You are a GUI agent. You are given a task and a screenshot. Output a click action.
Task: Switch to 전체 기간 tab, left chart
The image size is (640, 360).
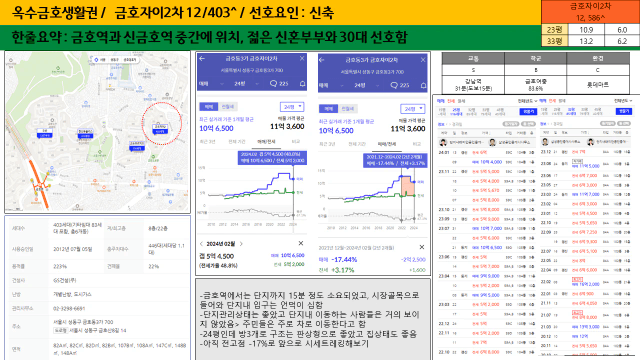pyautogui.click(x=237, y=141)
